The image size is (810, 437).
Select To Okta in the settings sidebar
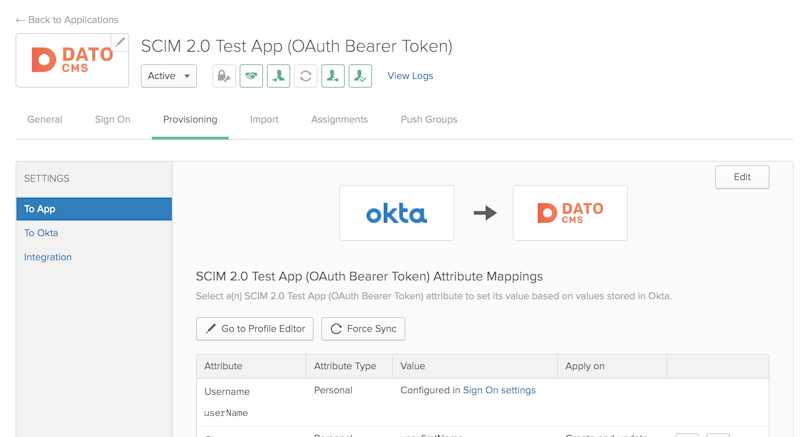[41, 233]
